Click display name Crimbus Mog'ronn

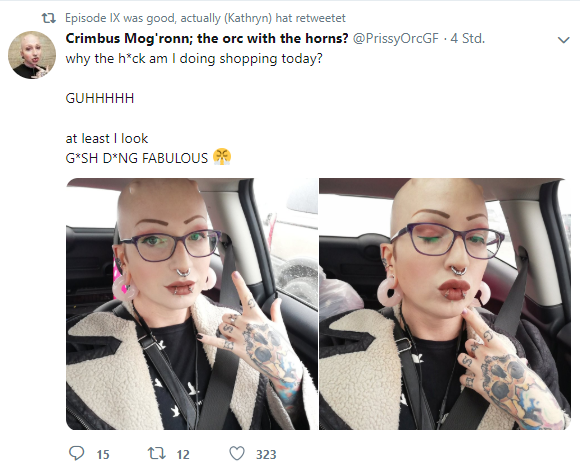click(x=207, y=38)
